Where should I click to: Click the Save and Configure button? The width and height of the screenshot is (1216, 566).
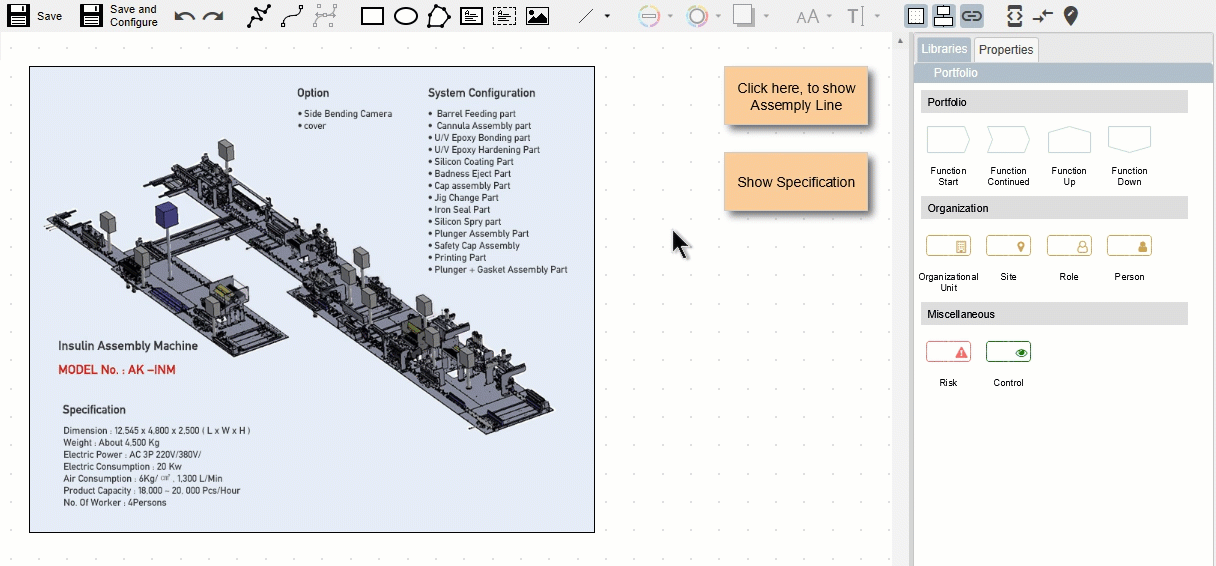pos(119,16)
